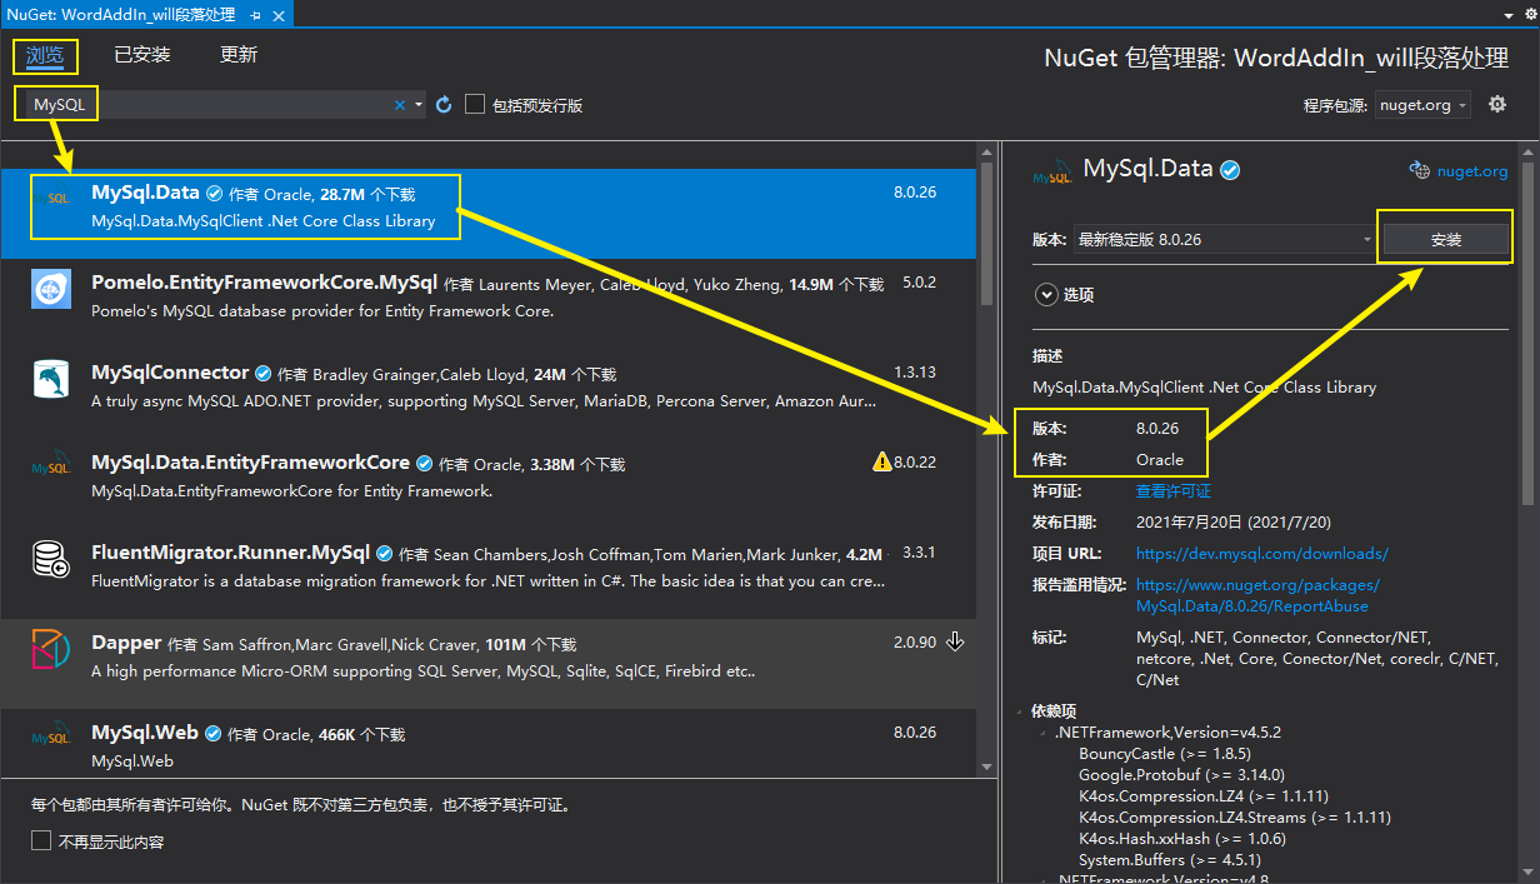Click the warning triangle on MySql.Data.EntityFrameworkCore
The height and width of the screenshot is (884, 1540).
[881, 461]
